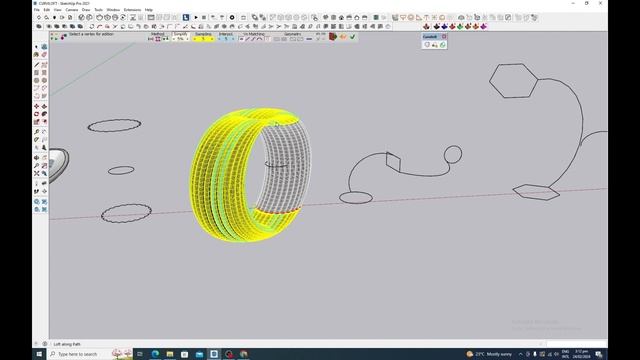This screenshot has height=360, width=640.
Task: Click the orange icon beside the green check
Action: pos(342,37)
